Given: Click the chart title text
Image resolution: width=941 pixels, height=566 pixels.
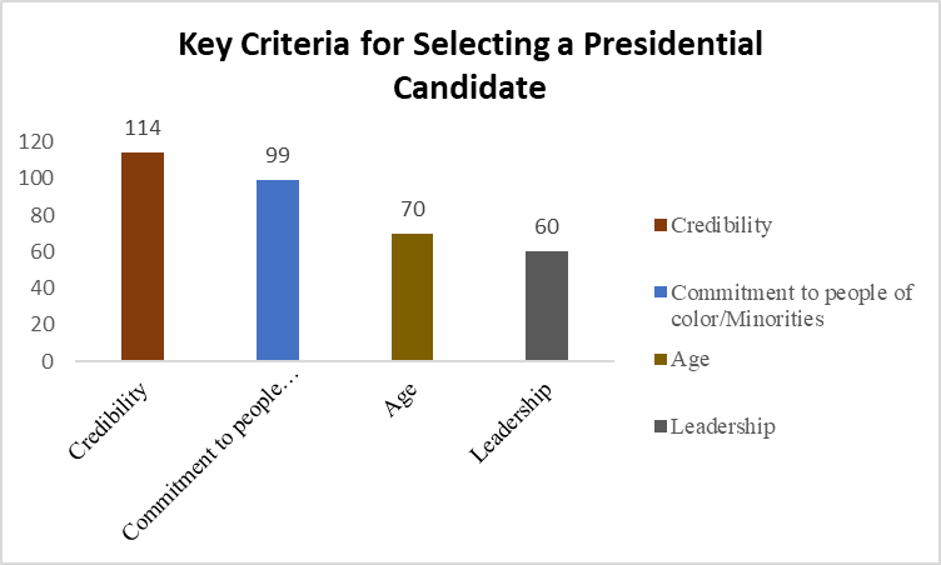Looking at the screenshot, I should (x=470, y=65).
